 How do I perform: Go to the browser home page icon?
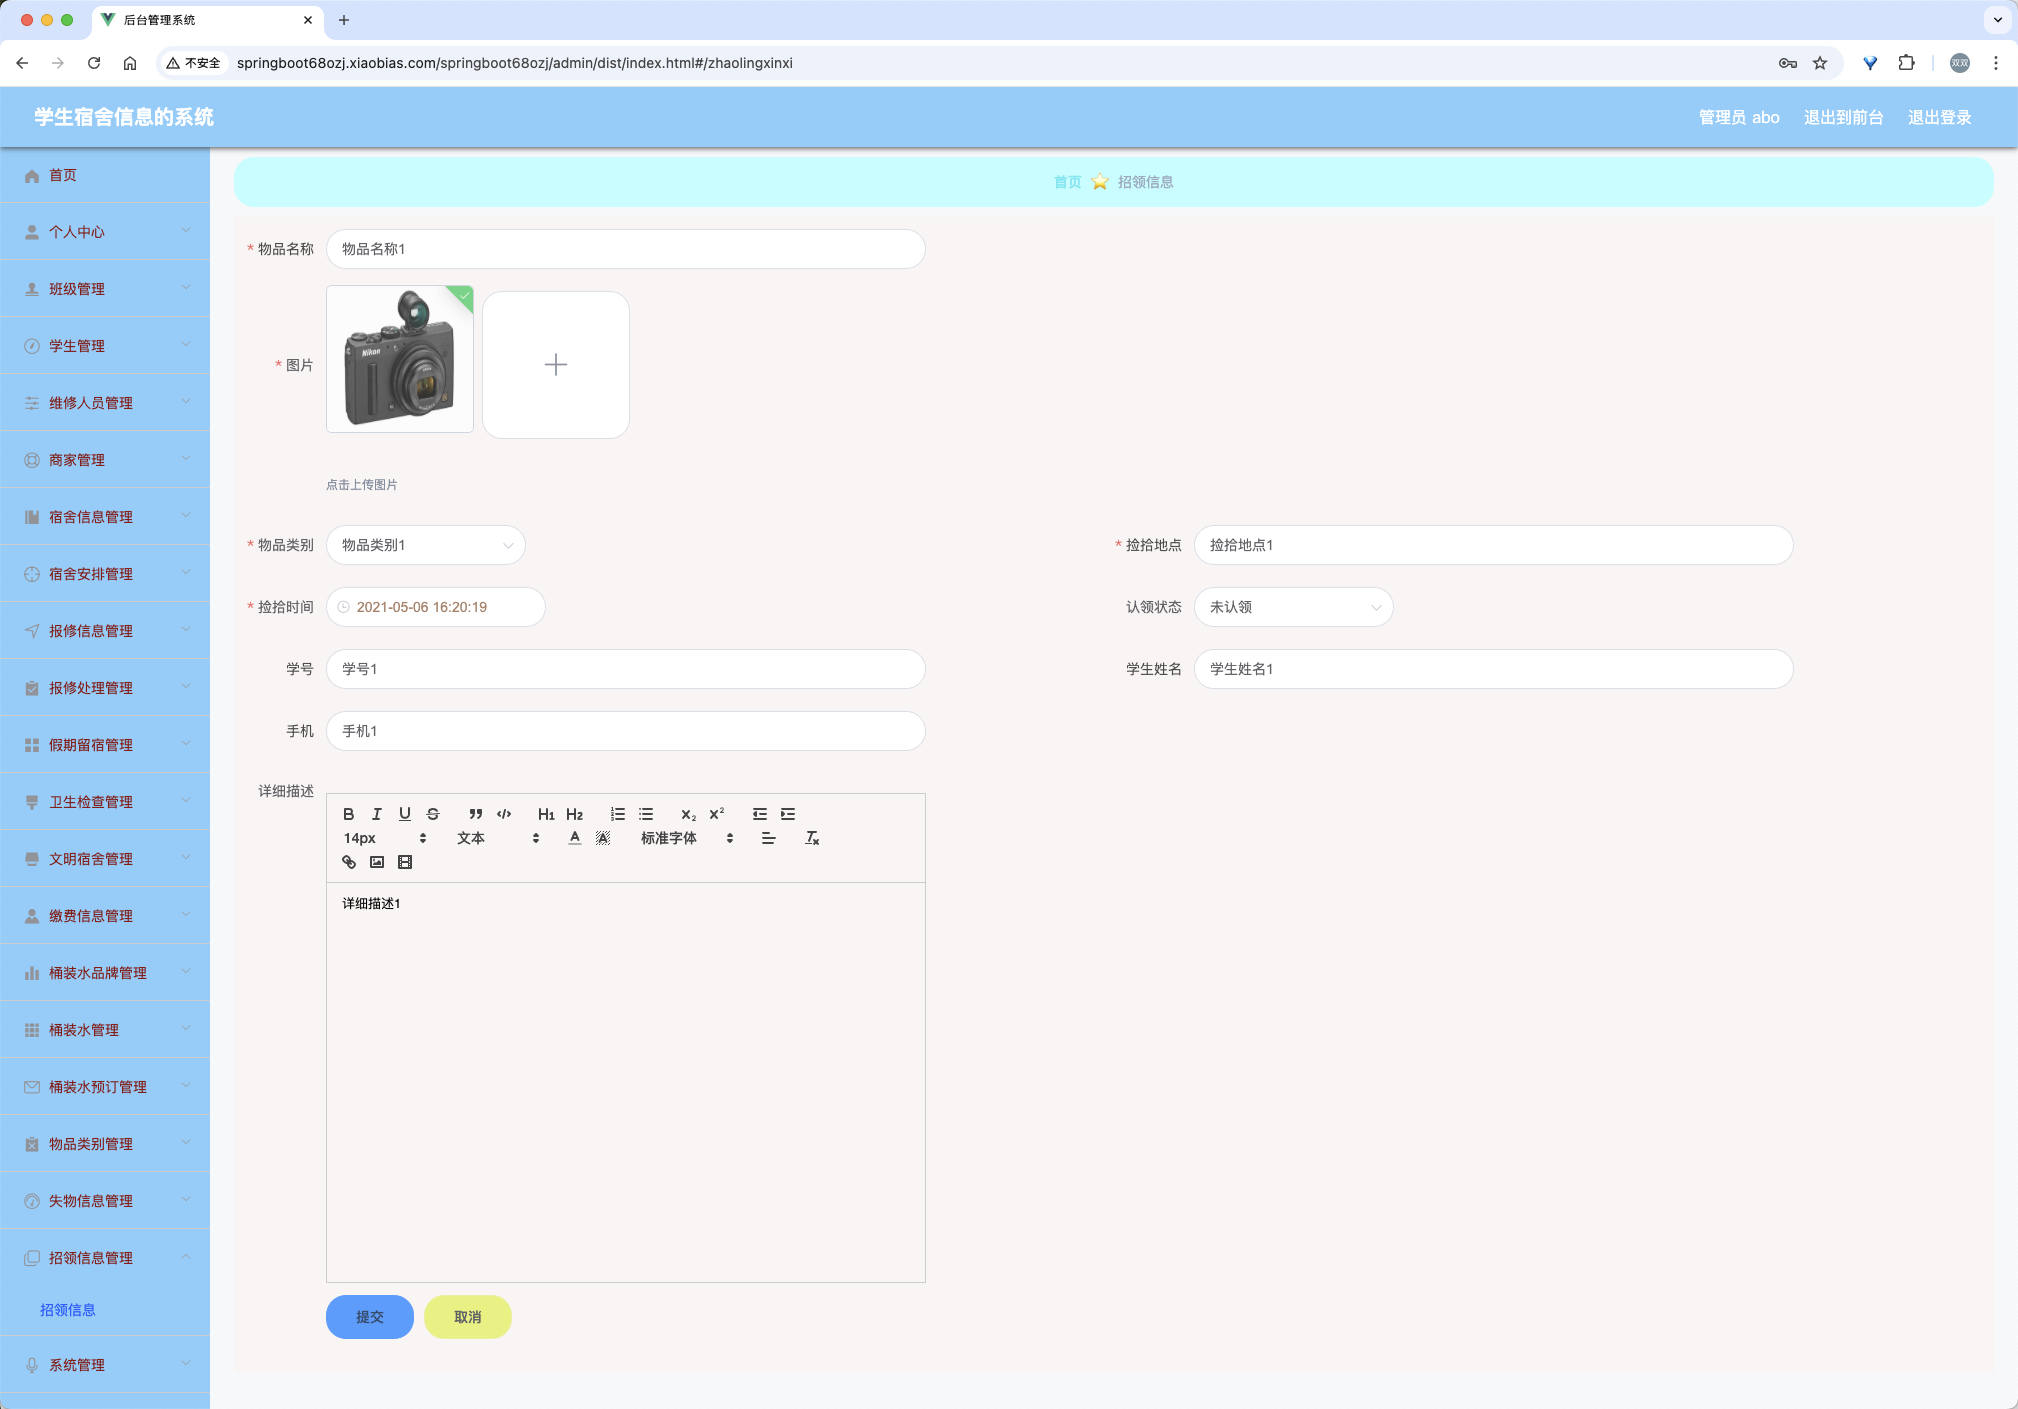pos(130,63)
